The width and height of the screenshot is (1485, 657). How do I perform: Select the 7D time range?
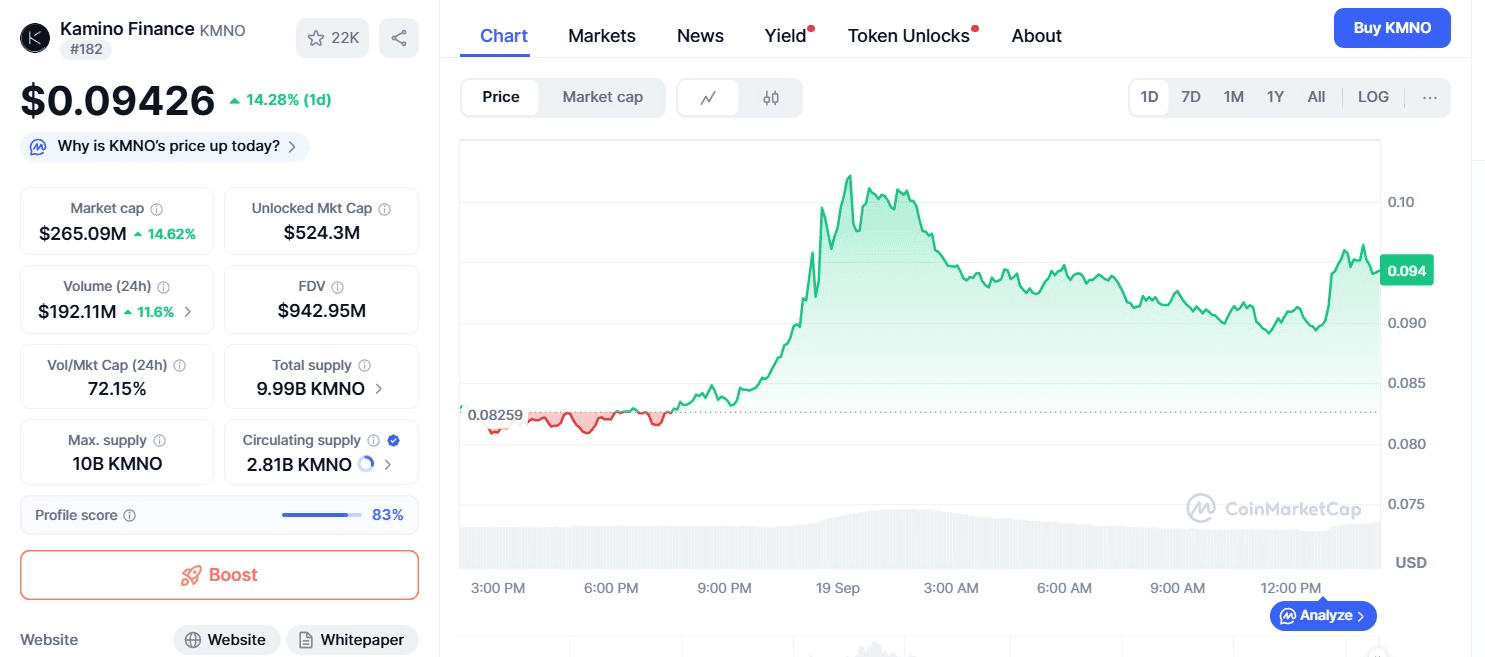pyautogui.click(x=1190, y=97)
